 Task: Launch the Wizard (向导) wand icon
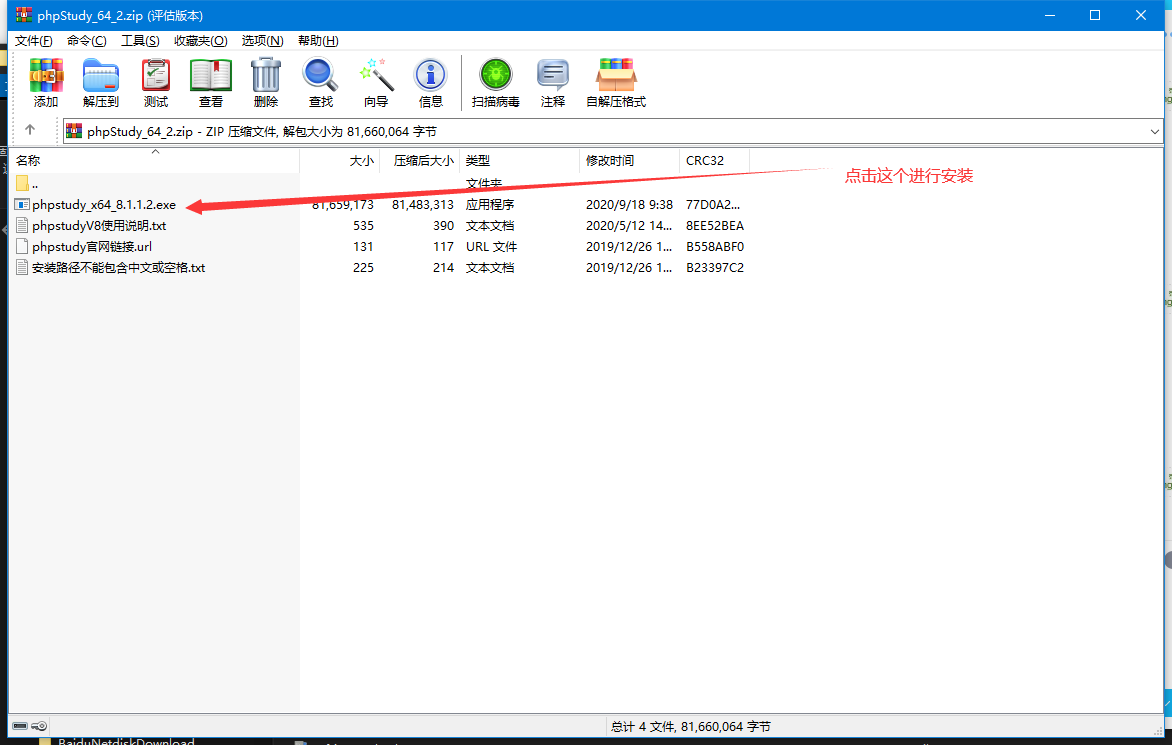pos(376,82)
